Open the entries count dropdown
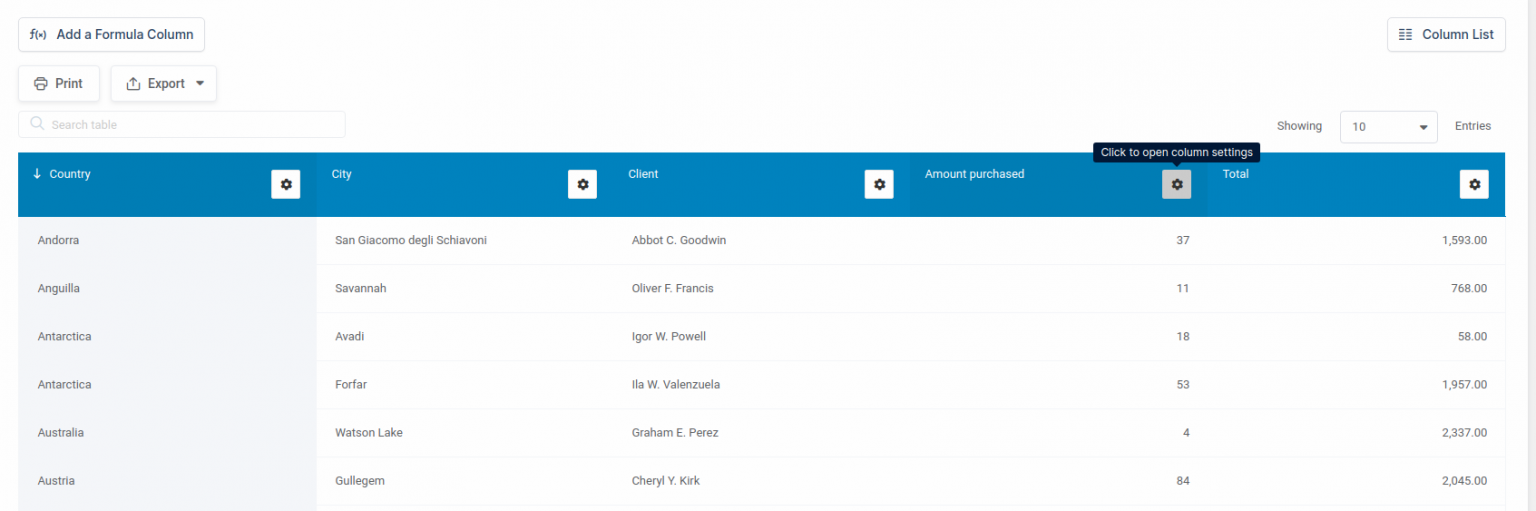The height and width of the screenshot is (511, 1536). coord(1388,127)
